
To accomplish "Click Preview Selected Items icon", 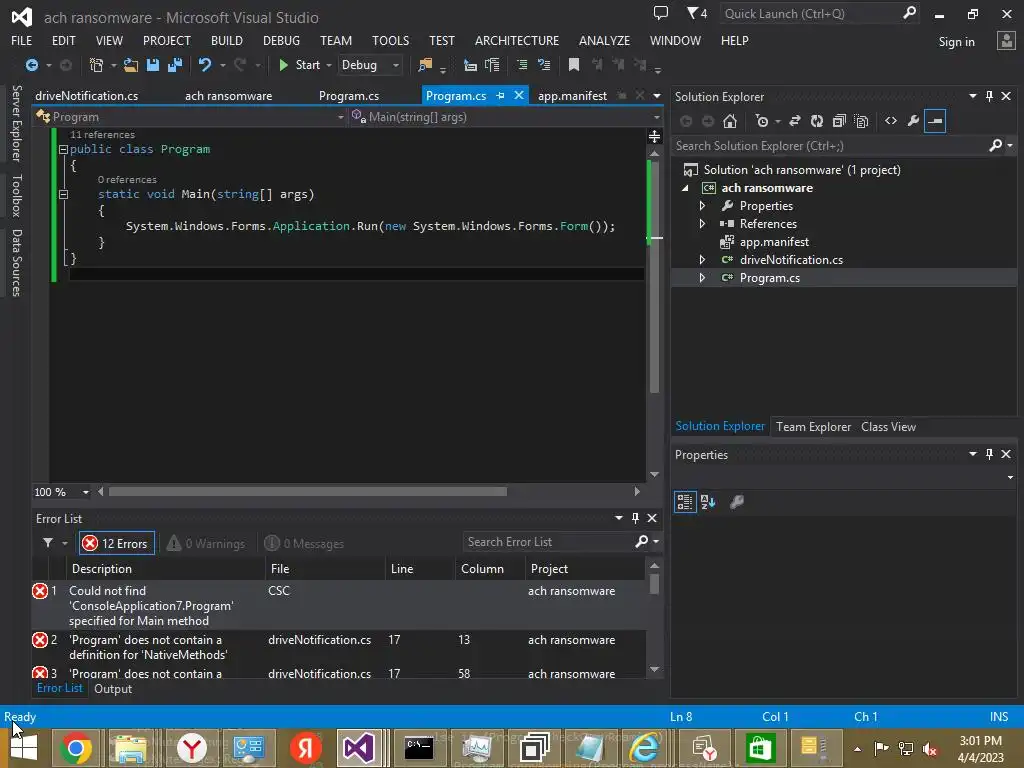I will (935, 121).
